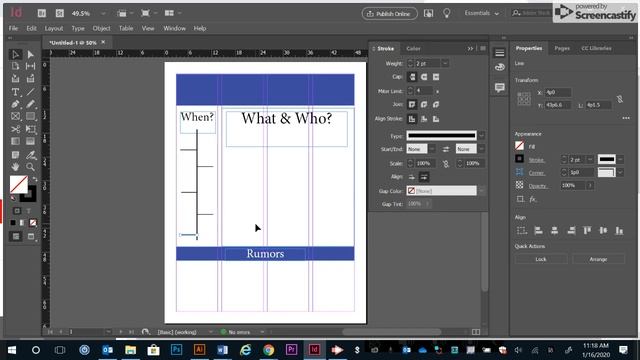640x360 pixels.
Task: Switch to the Pages tab
Action: coord(562,48)
